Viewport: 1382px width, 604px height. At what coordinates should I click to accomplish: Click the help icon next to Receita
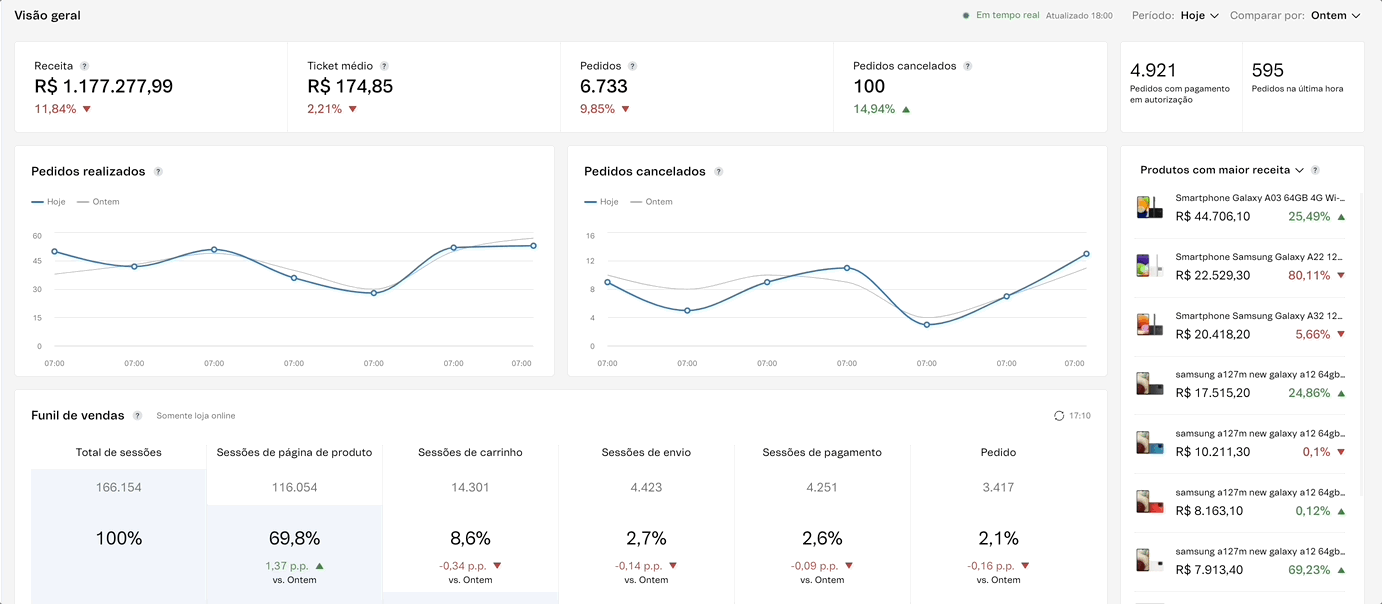tap(84, 66)
